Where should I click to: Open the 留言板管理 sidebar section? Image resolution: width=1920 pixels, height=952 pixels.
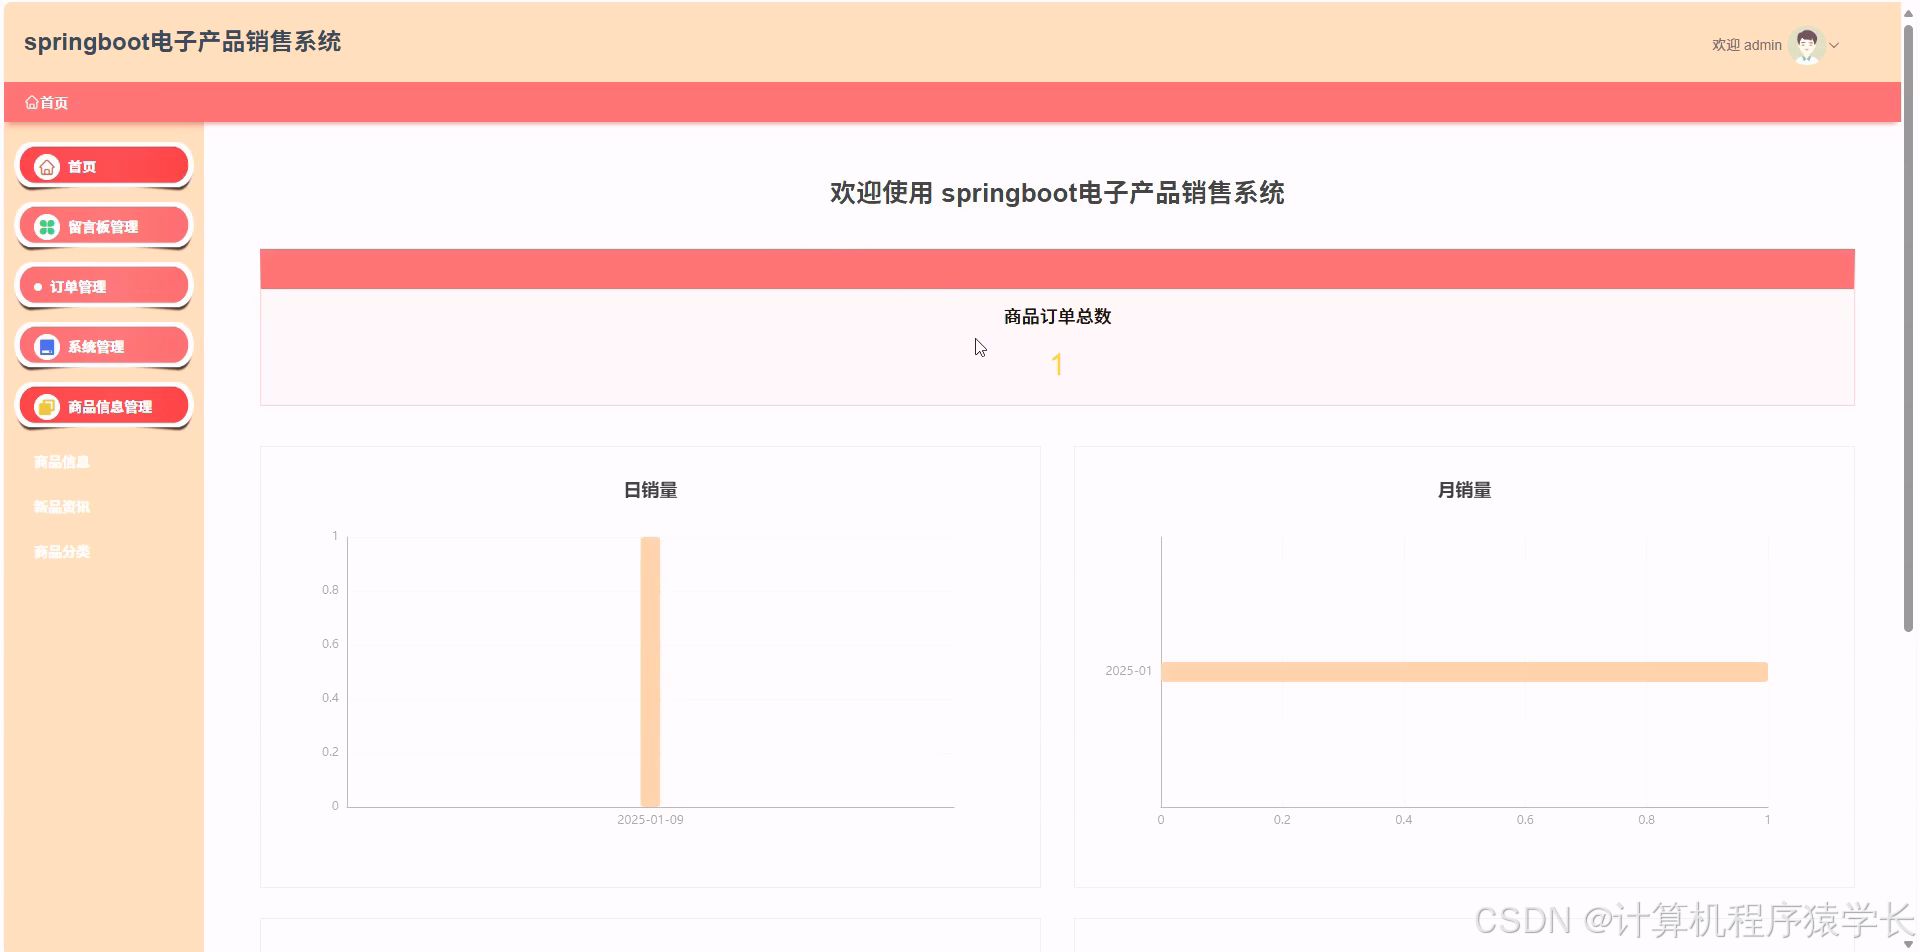103,225
